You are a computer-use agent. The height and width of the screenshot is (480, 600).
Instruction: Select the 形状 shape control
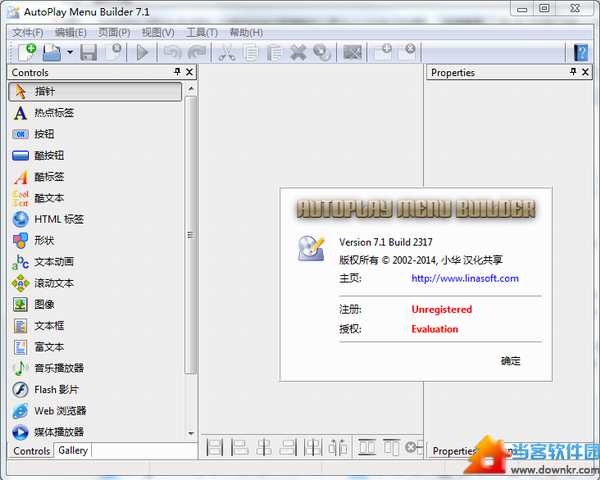click(95, 240)
